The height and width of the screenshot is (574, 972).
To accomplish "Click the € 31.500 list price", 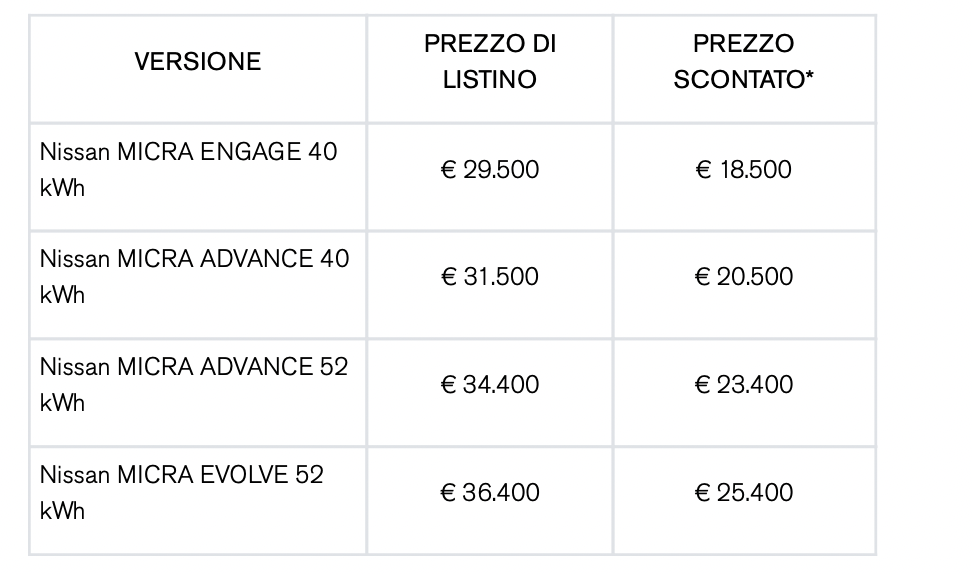I will pyautogui.click(x=490, y=277).
